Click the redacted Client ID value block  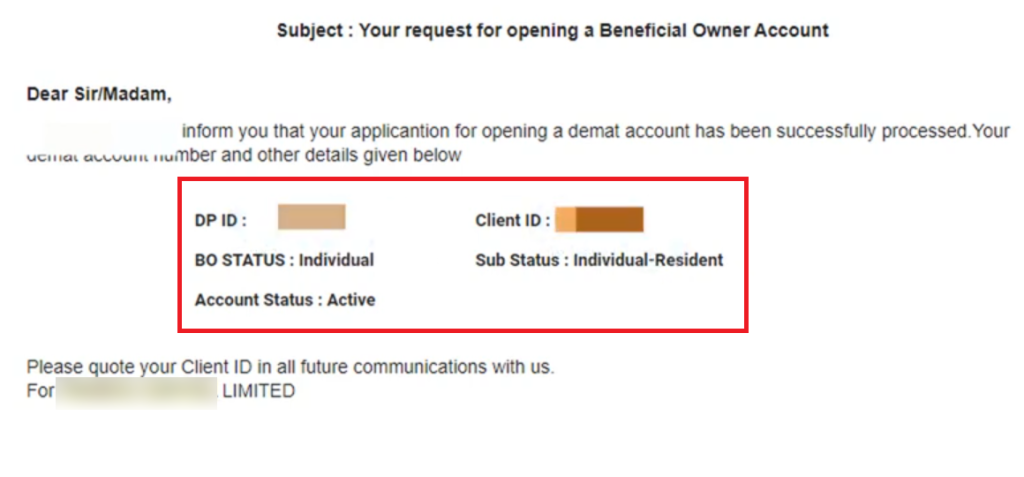600,220
